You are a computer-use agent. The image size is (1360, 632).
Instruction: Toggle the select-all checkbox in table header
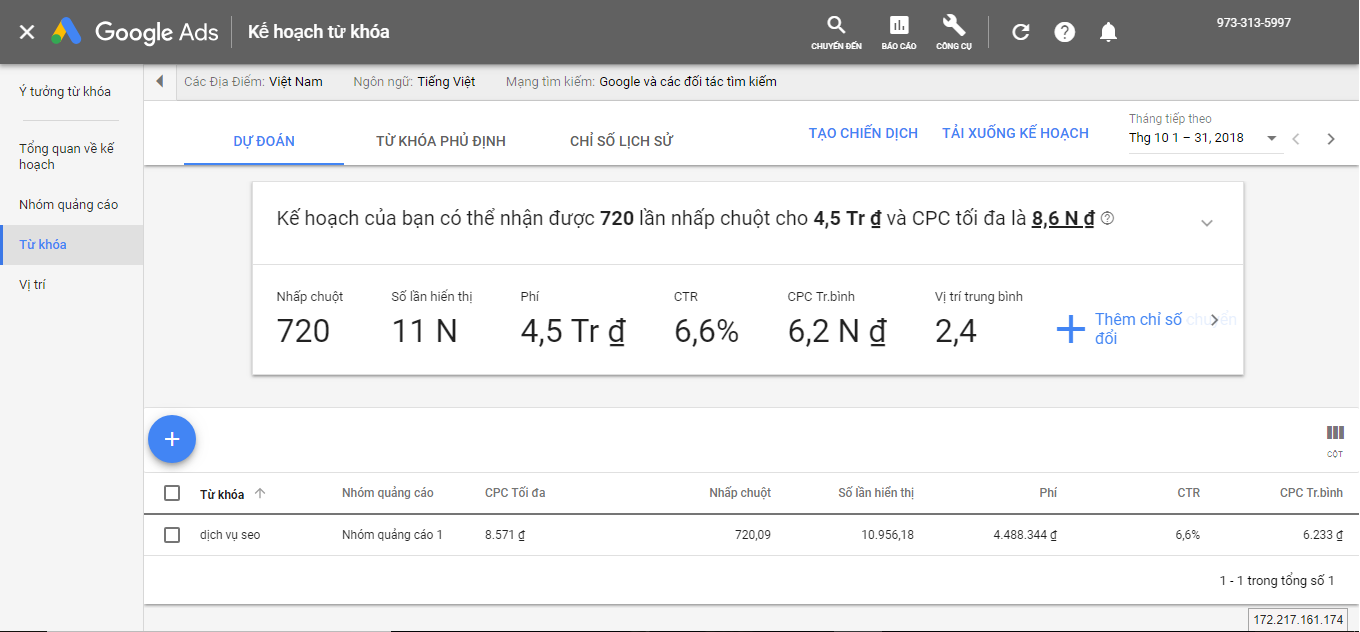172,493
